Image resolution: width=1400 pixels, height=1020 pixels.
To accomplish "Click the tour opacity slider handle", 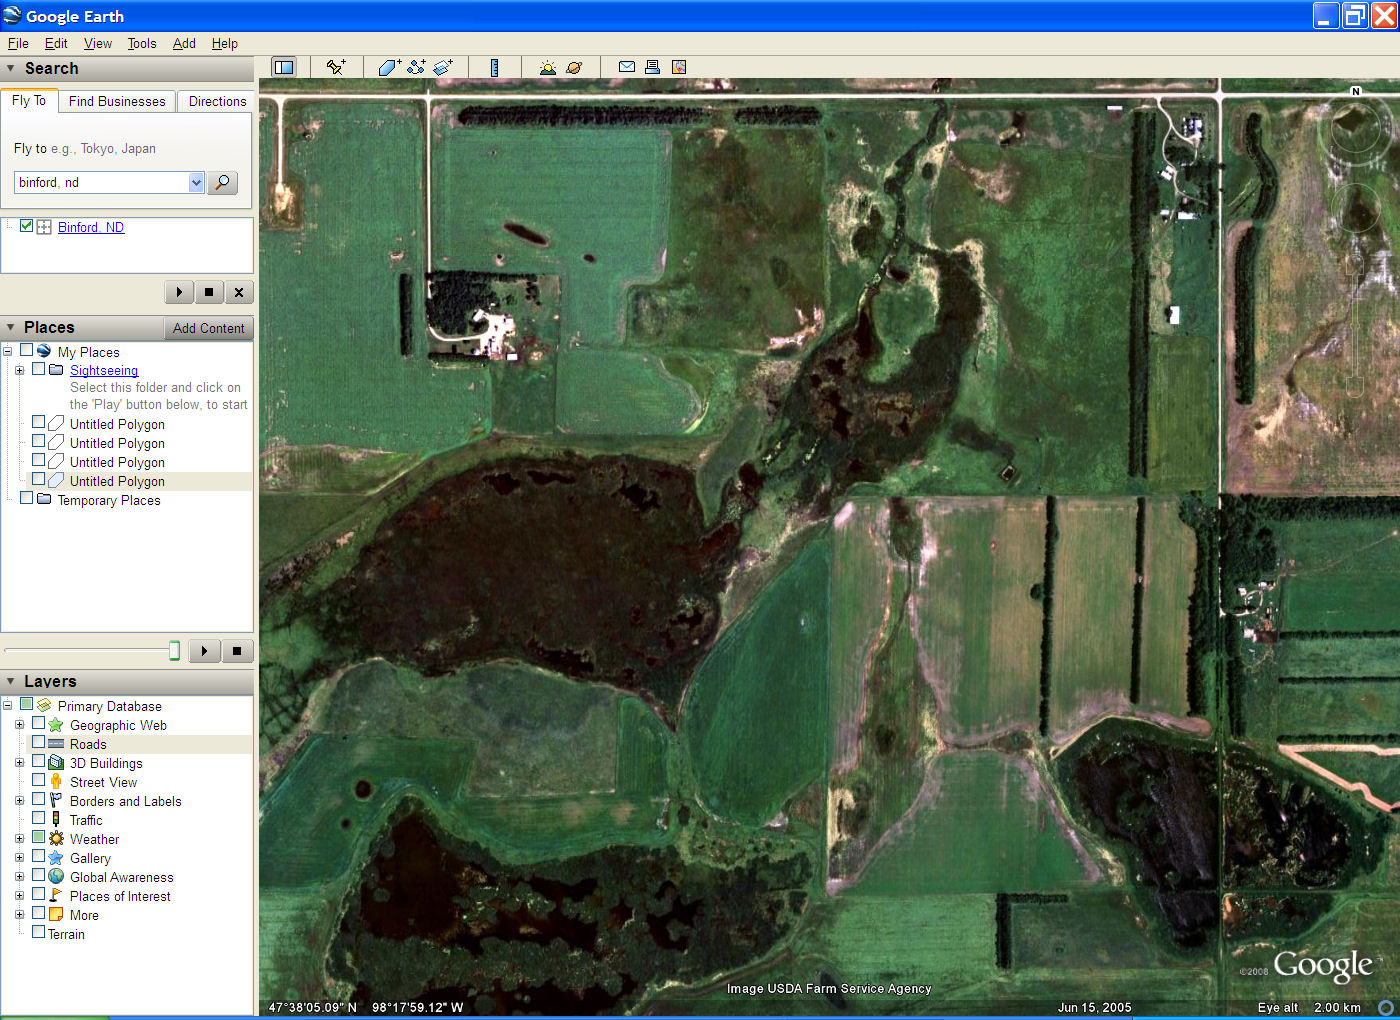I will [174, 651].
